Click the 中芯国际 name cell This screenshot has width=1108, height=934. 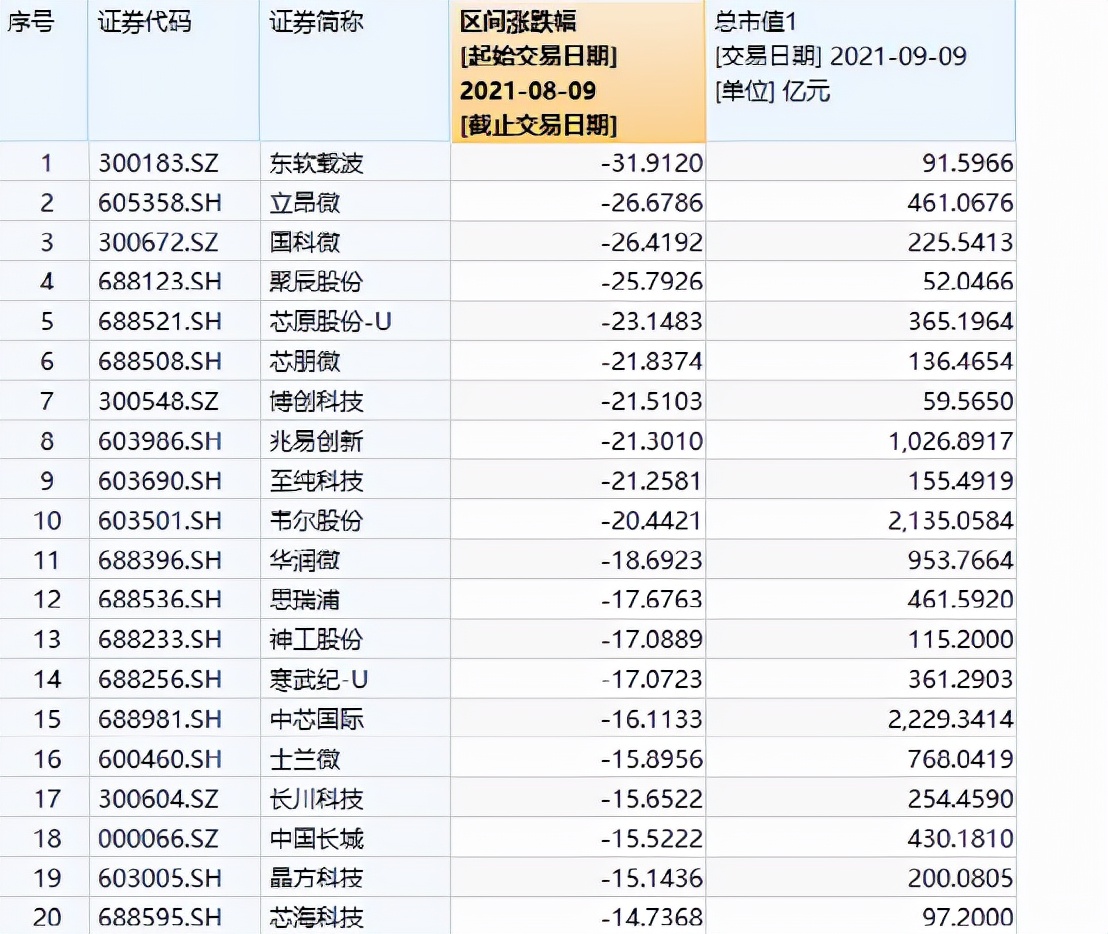[316, 719]
